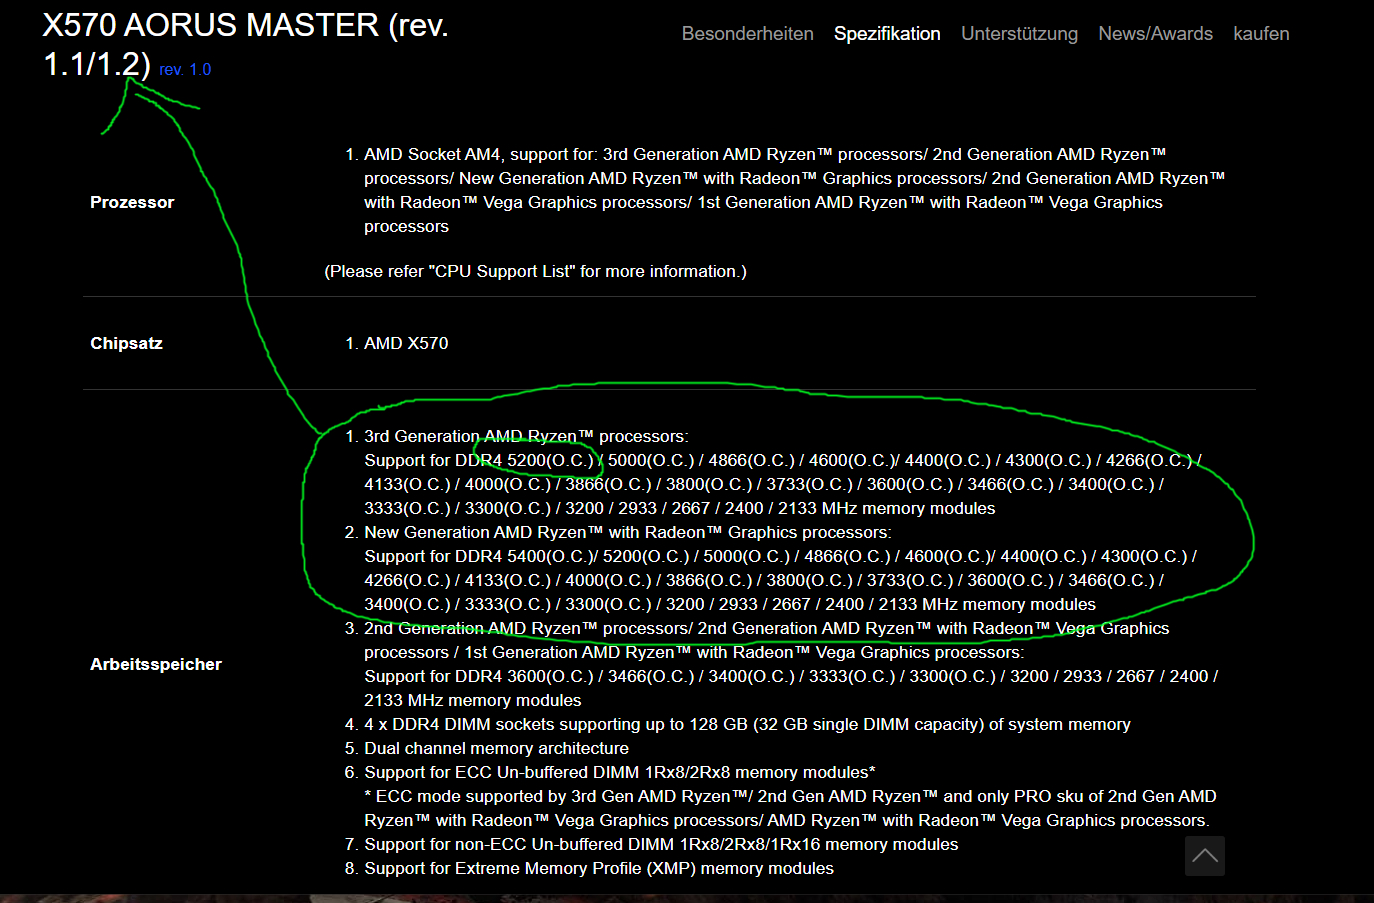
Task: Click the DDR4 5400(O.C.) value
Action: (x=524, y=556)
